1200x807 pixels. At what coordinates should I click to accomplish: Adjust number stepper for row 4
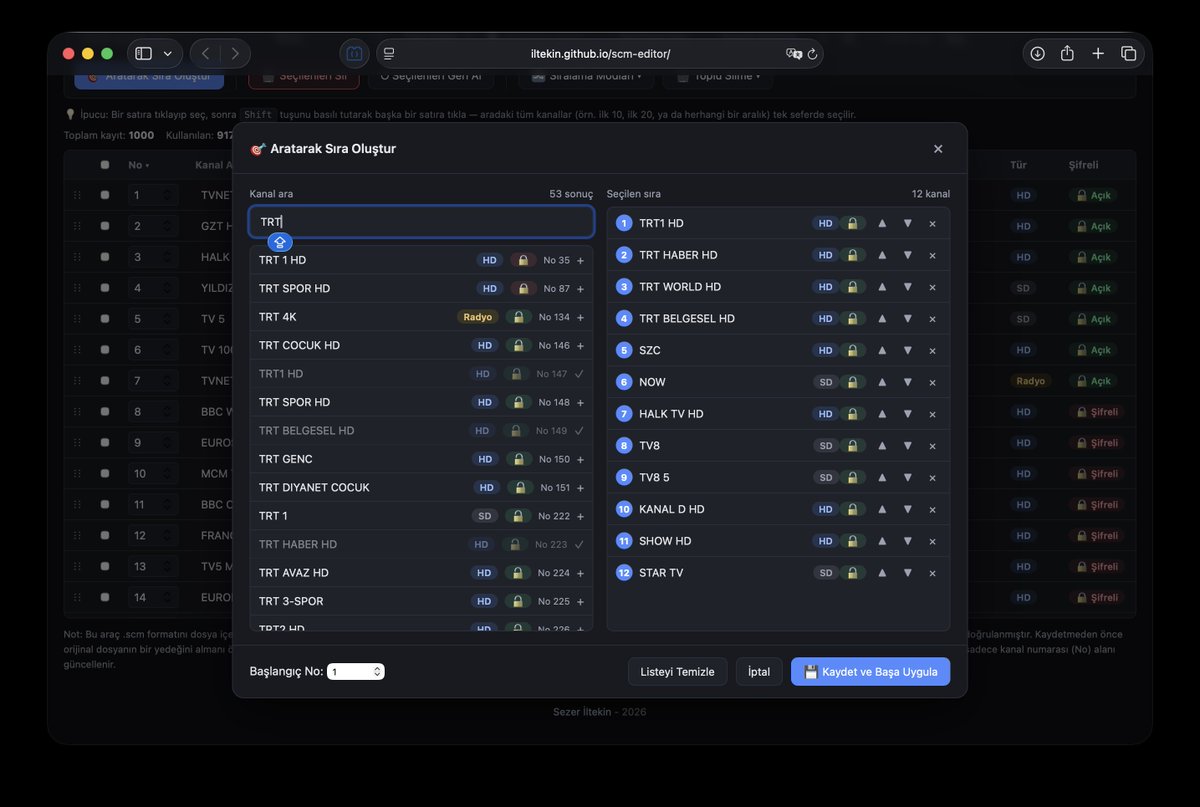(x=167, y=288)
